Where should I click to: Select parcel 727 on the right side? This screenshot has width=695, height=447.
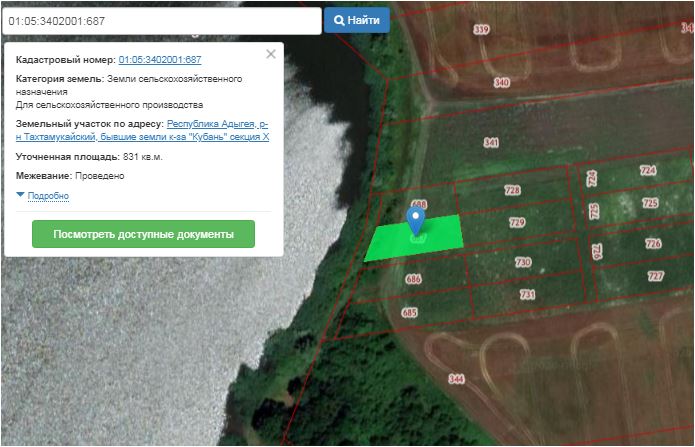(x=655, y=276)
